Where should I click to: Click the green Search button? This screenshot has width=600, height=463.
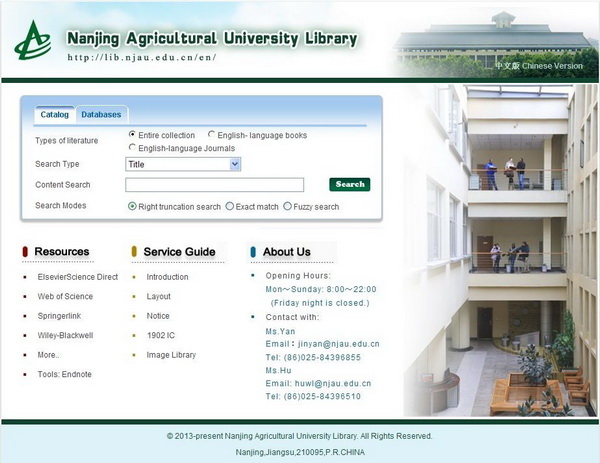(x=350, y=184)
